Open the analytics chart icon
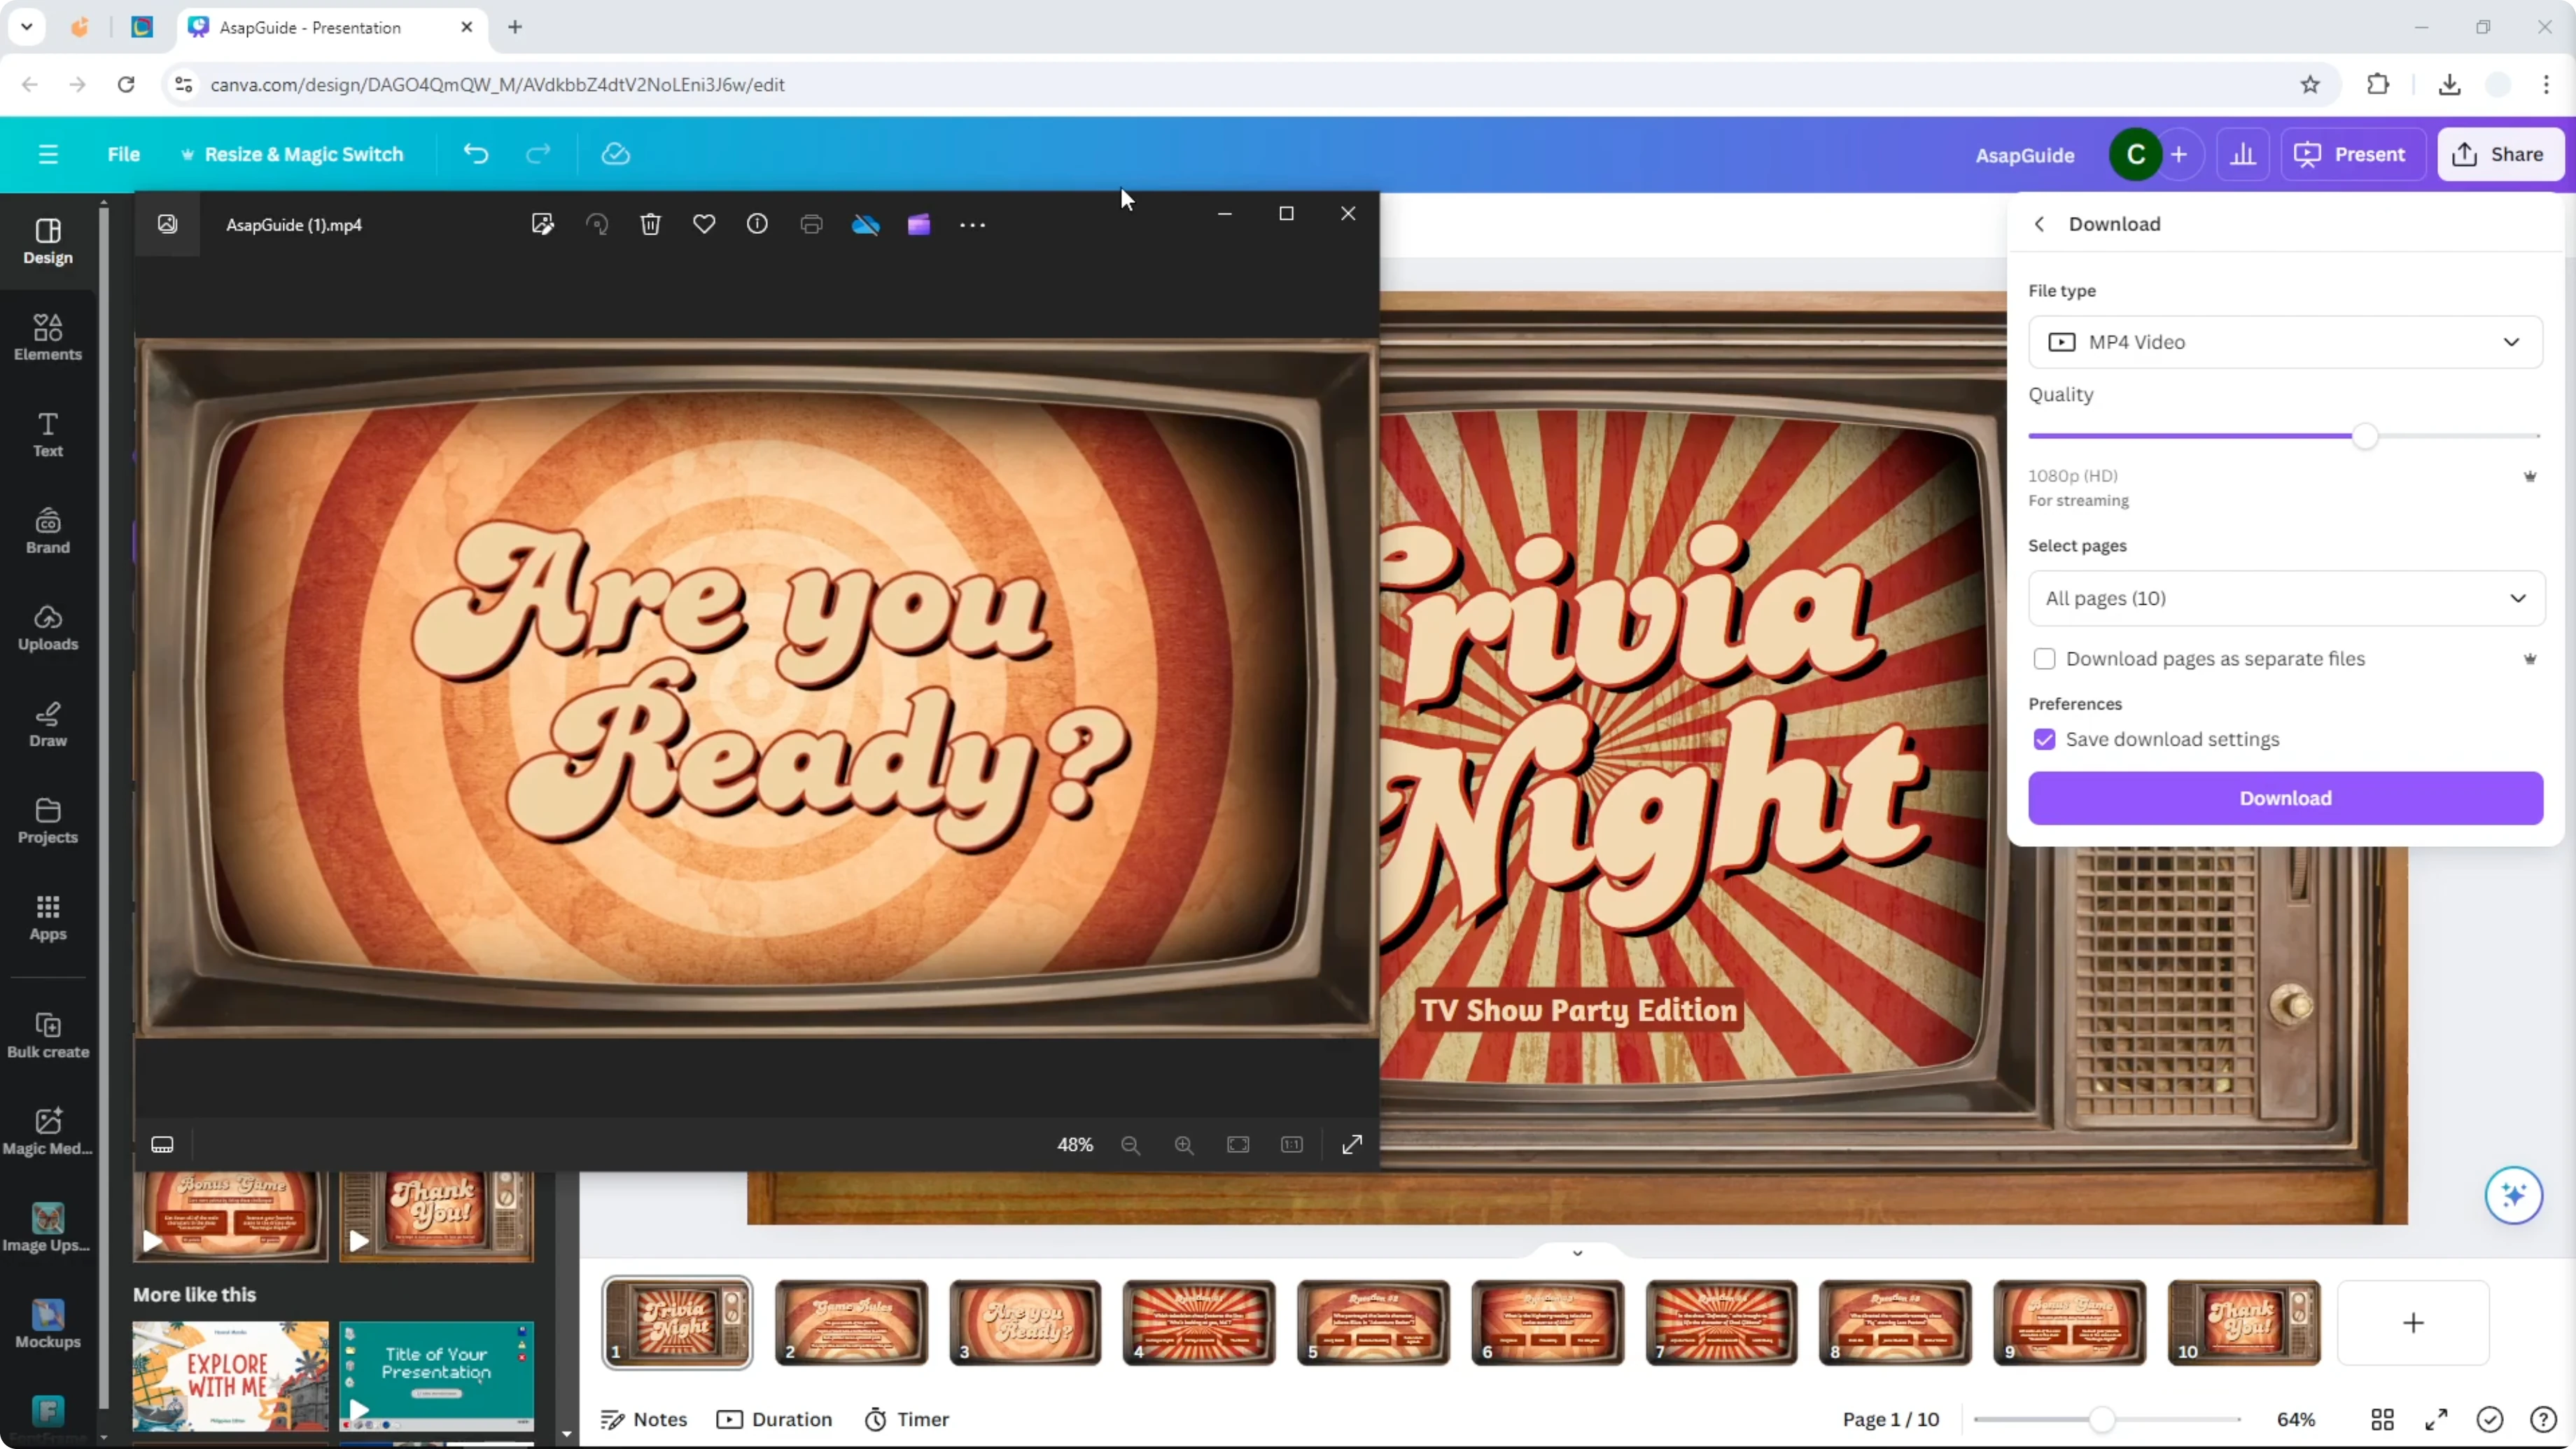 coord(2243,154)
